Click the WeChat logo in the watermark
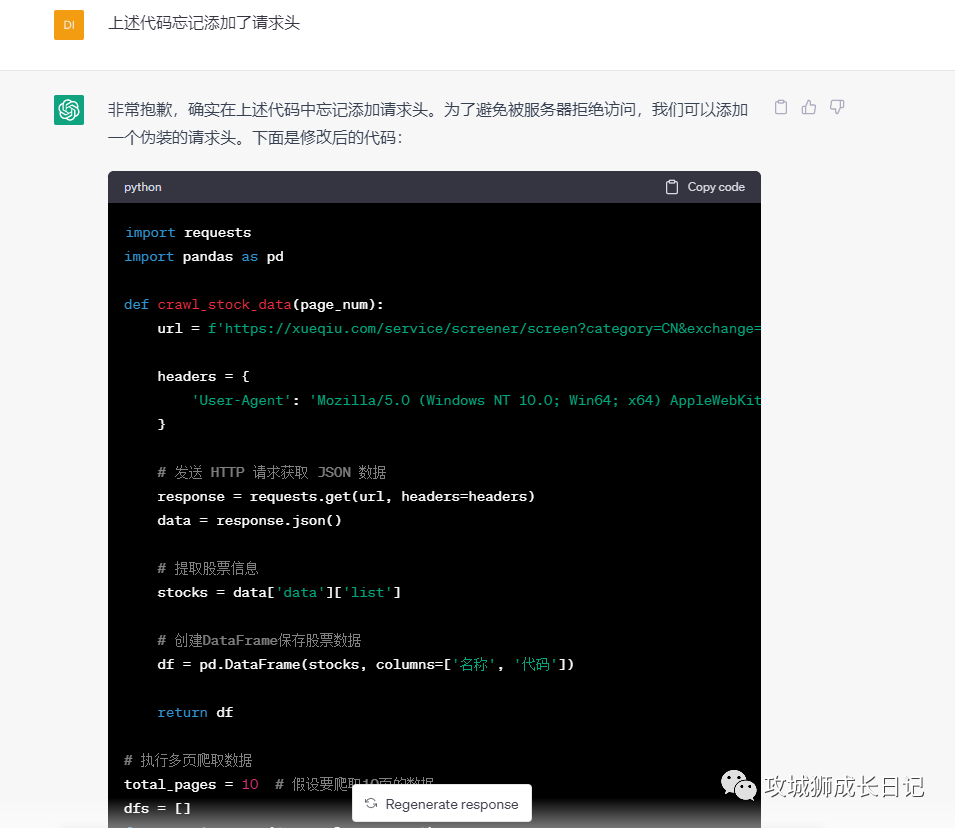 (x=740, y=785)
